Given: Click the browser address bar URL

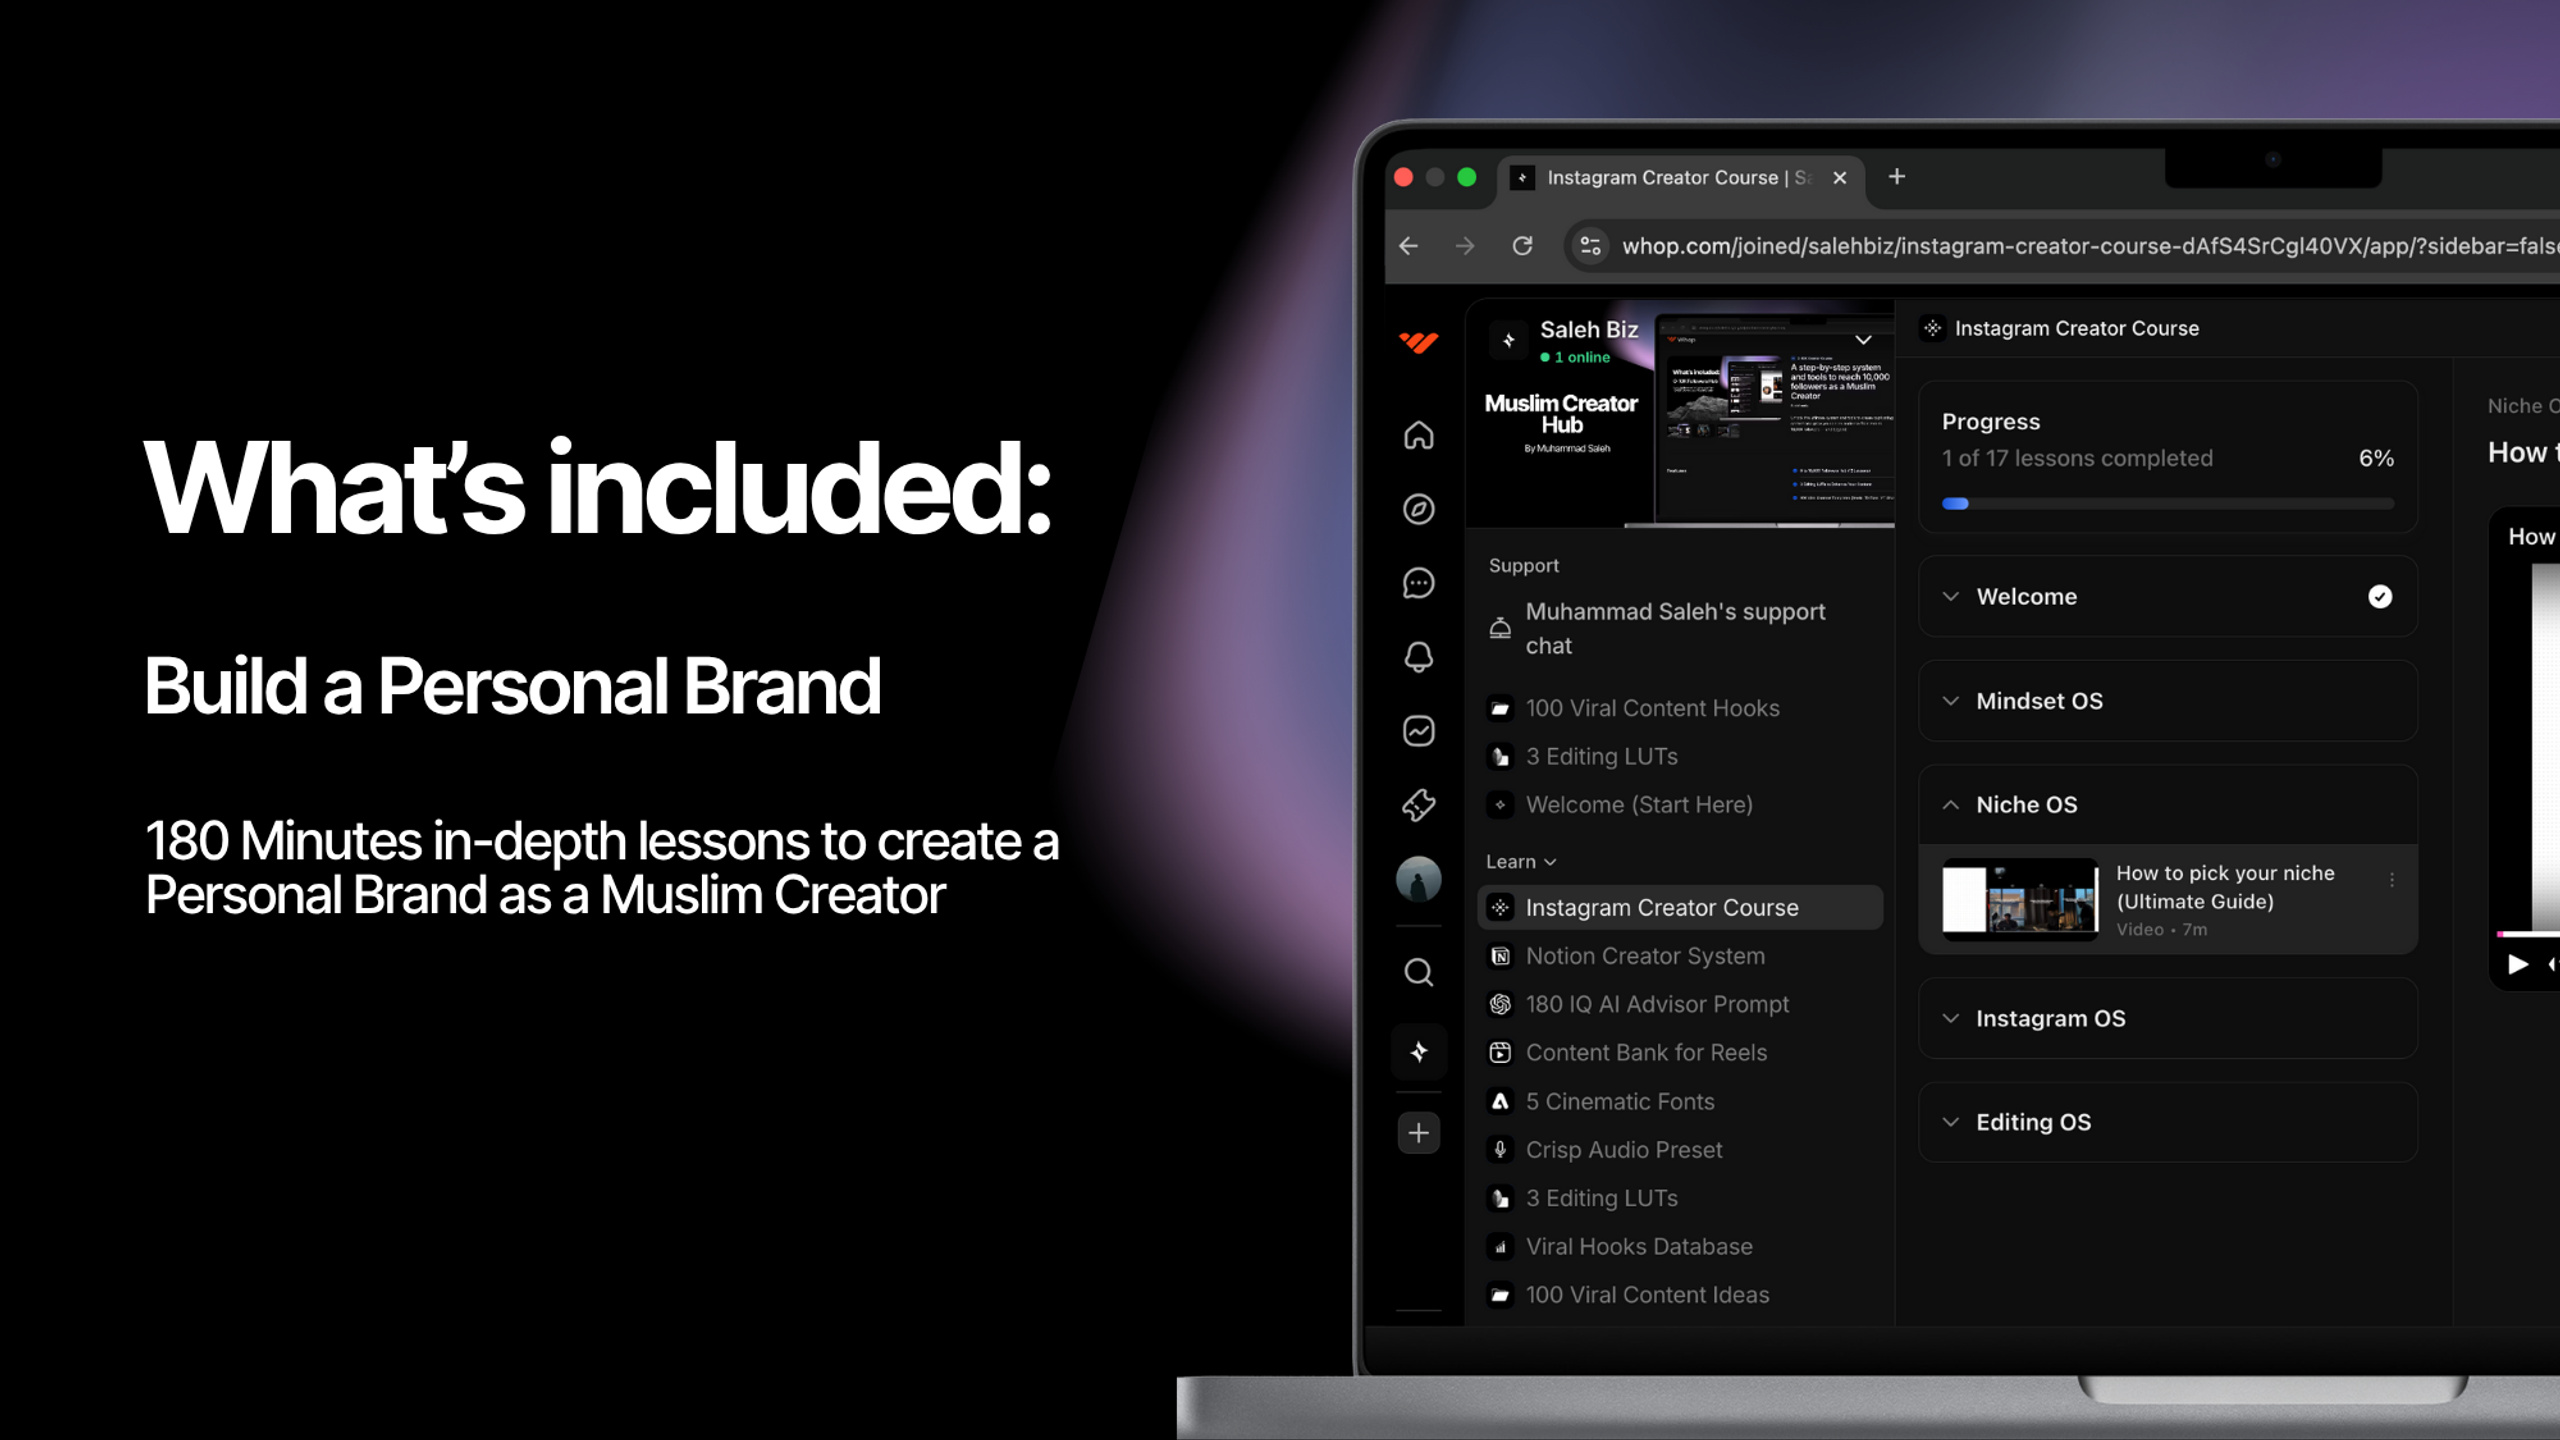Looking at the screenshot, I should pos(2090,246).
